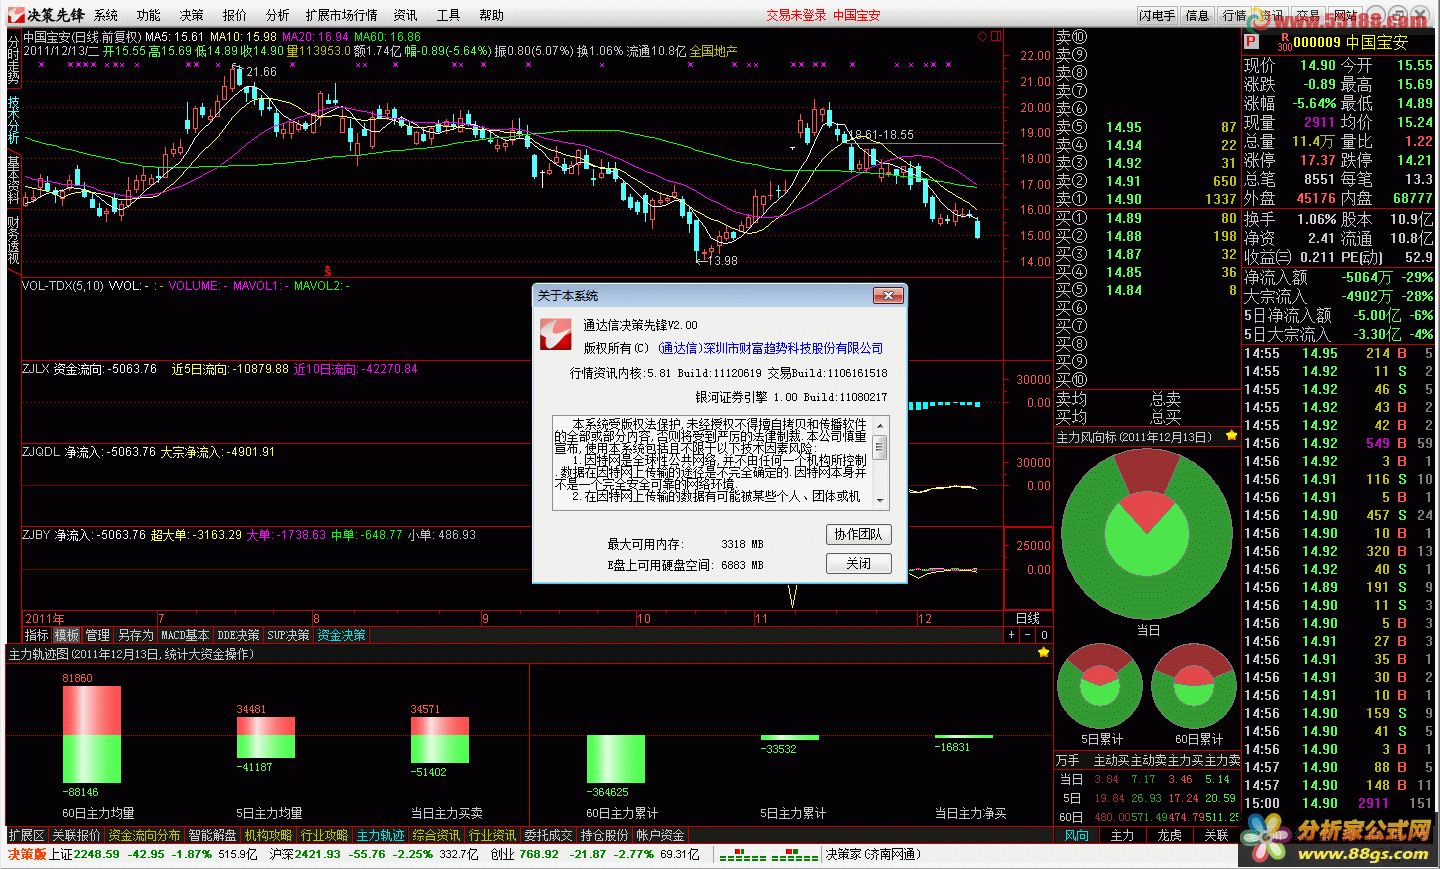Select the 另存为 tab
1440x869 pixels.
tap(136, 635)
